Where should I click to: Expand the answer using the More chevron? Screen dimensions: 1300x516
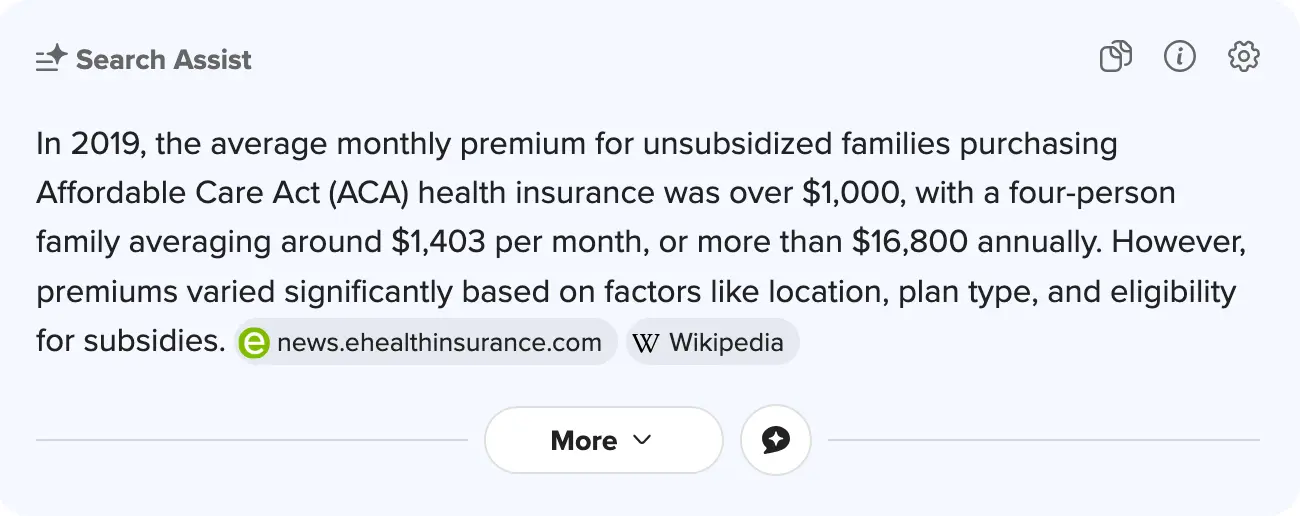coord(643,440)
